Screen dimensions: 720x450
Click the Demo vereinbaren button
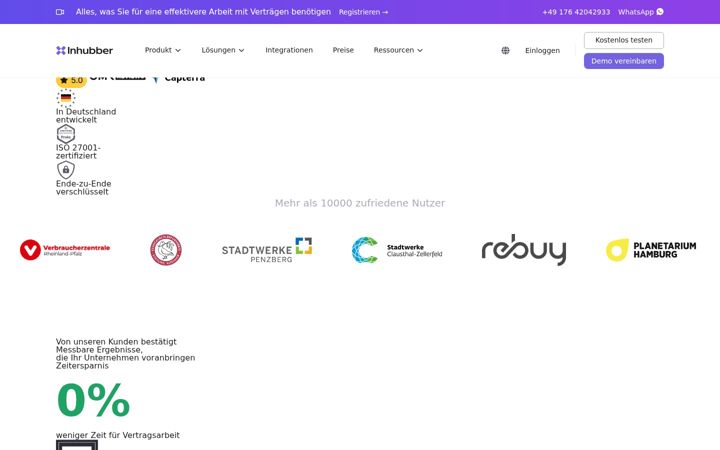(624, 61)
